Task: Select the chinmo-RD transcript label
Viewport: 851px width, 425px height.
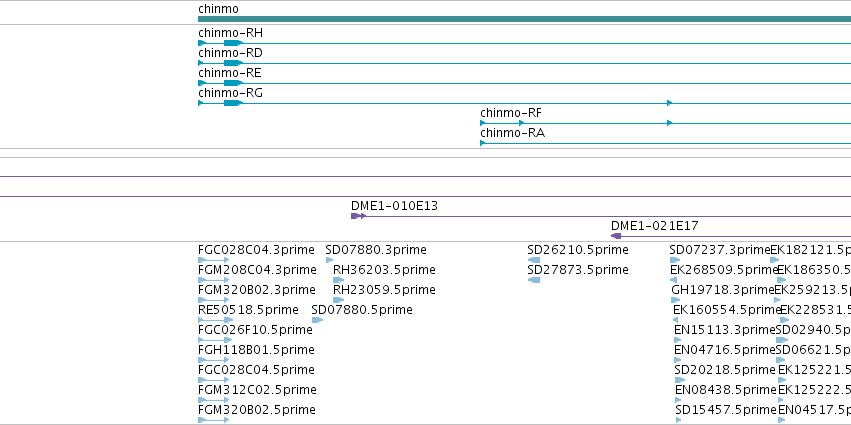Action: point(230,53)
